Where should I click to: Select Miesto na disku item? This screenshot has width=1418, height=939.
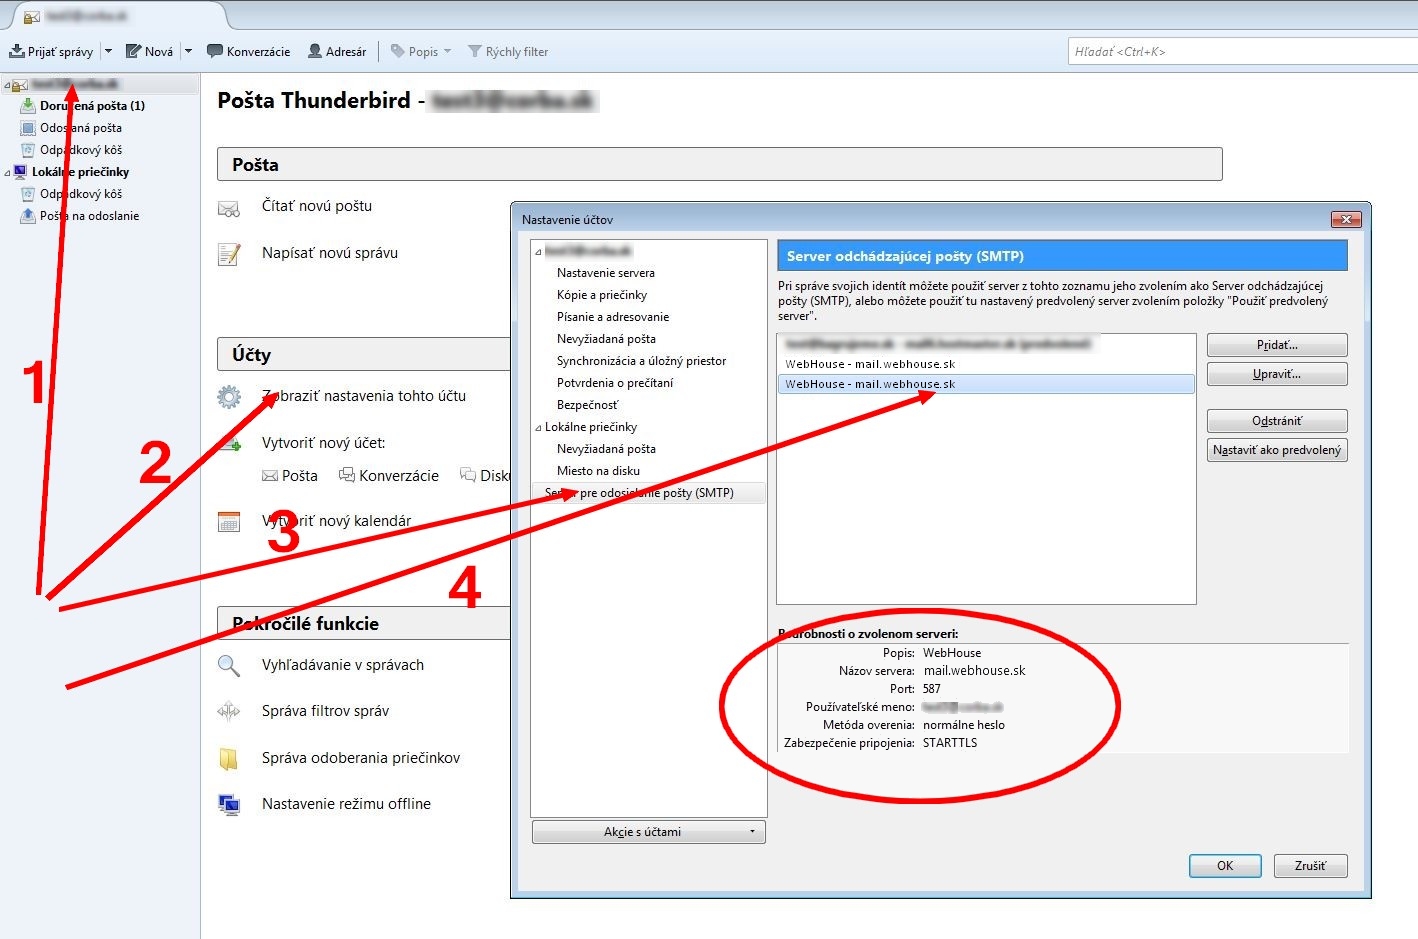[598, 470]
